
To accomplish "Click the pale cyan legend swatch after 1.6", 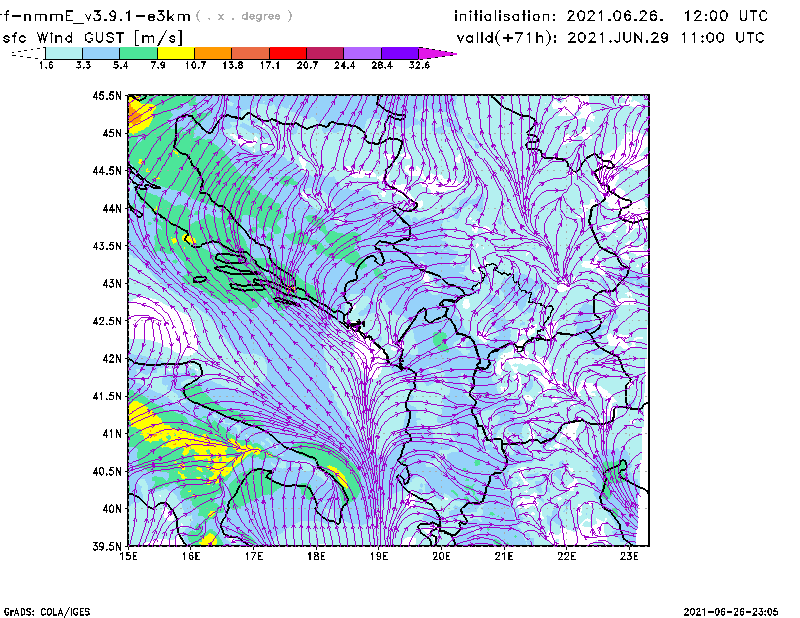I will tap(64, 53).
